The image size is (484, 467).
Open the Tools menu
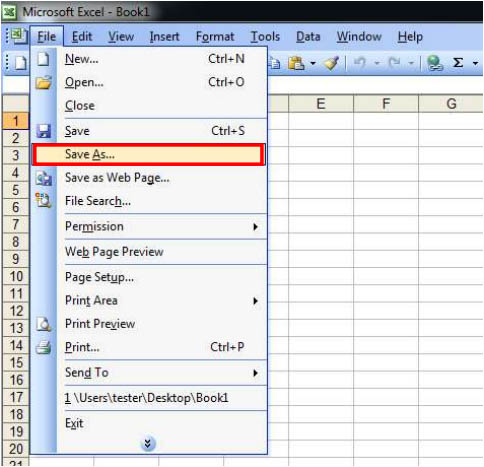click(x=265, y=36)
